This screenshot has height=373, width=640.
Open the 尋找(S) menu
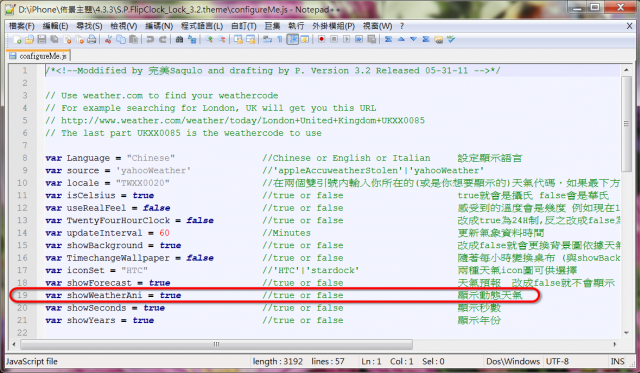[x=89, y=26]
